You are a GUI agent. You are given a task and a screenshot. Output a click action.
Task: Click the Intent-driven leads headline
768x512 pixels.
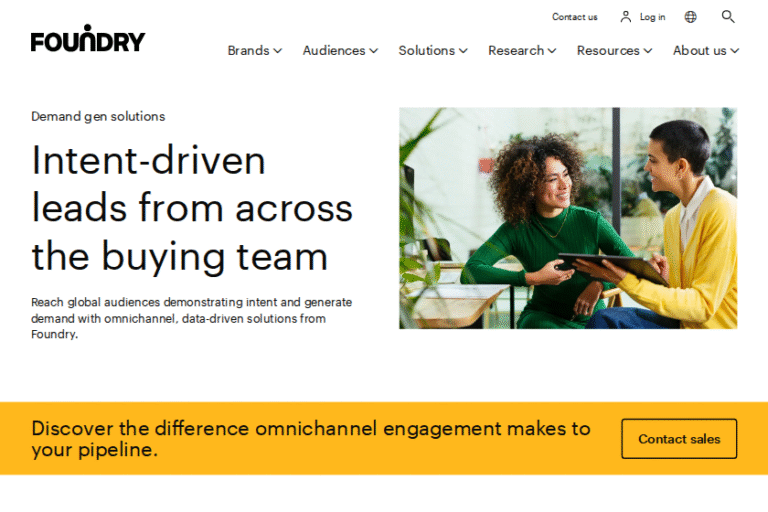pyautogui.click(x=192, y=208)
